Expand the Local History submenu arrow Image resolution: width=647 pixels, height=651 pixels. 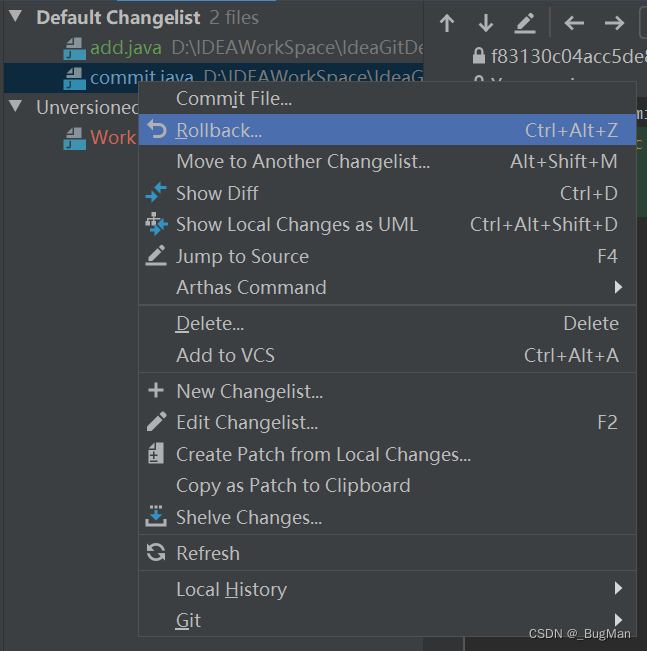[x=618, y=588]
